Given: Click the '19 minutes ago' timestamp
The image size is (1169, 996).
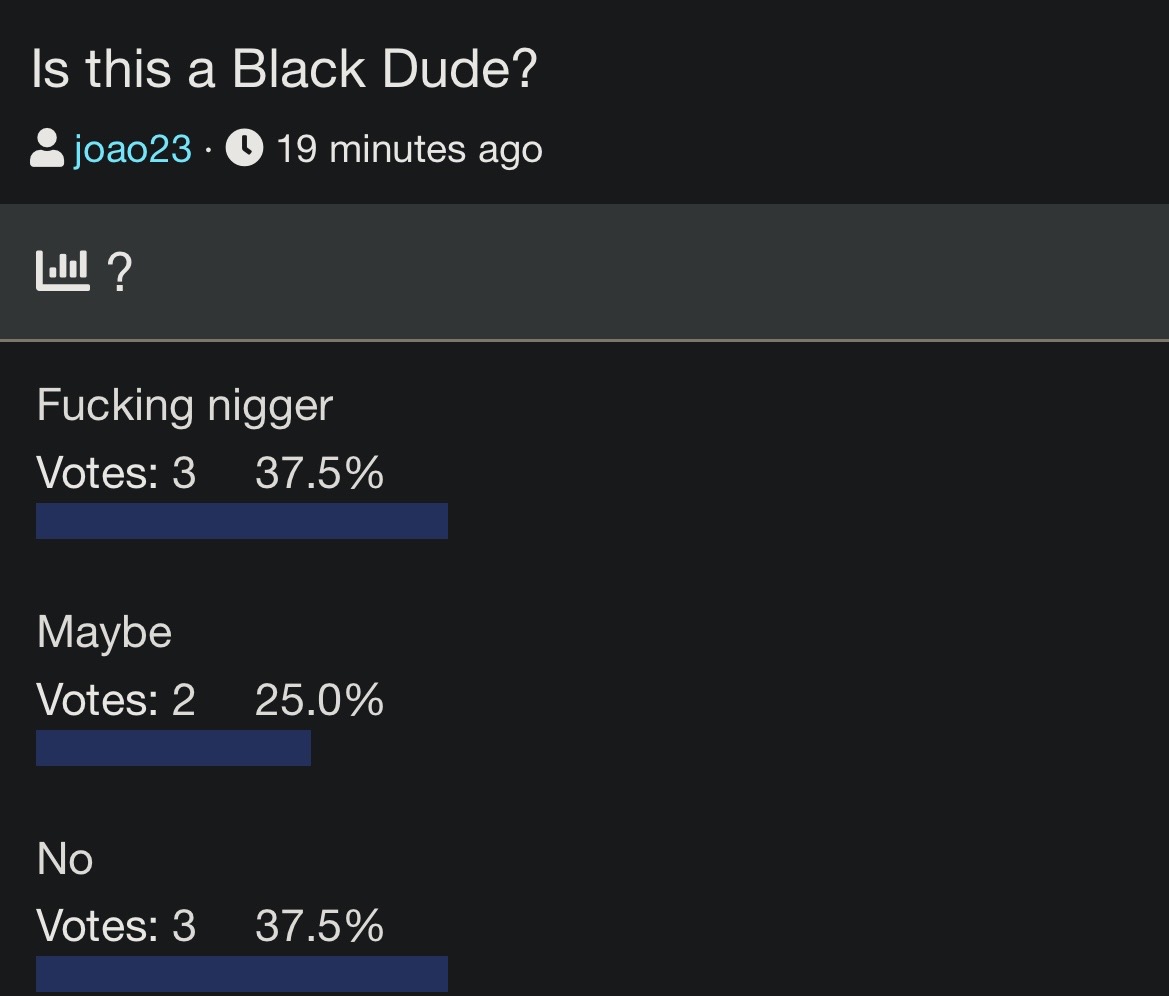Looking at the screenshot, I should pos(409,150).
